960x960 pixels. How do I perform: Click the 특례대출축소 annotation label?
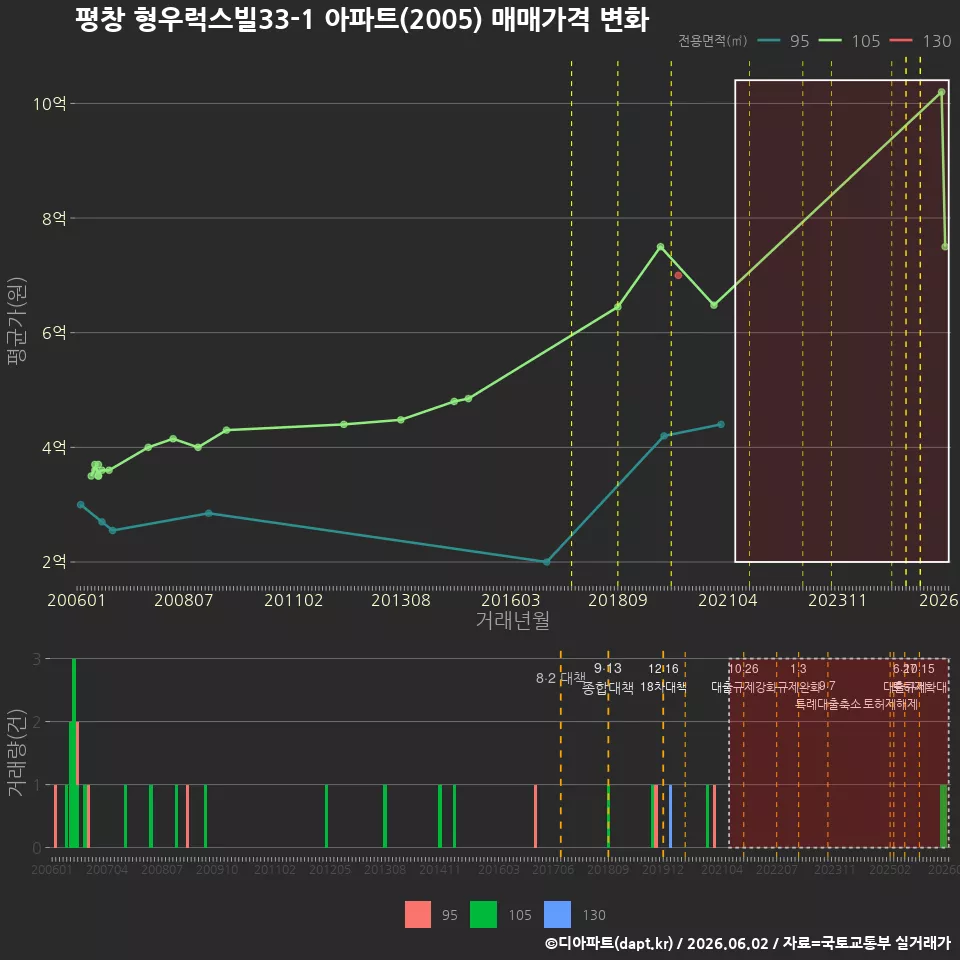coord(827,704)
